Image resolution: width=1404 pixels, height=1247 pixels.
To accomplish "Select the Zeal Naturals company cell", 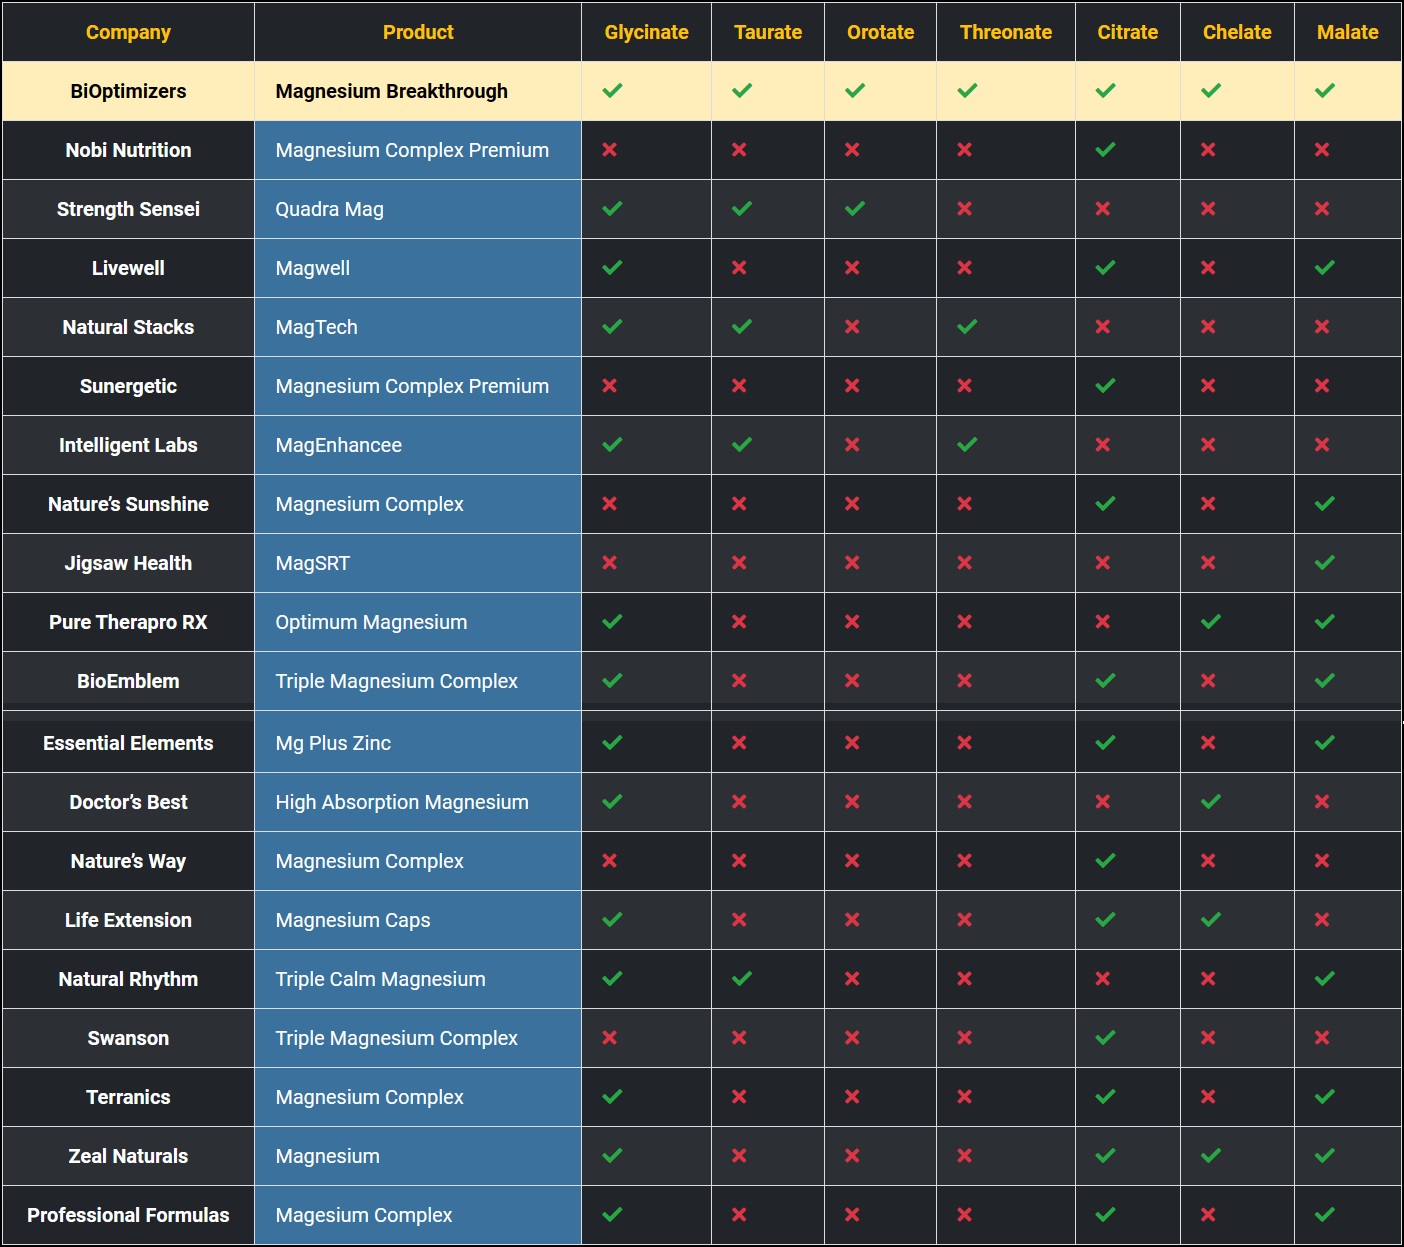I will click(128, 1156).
